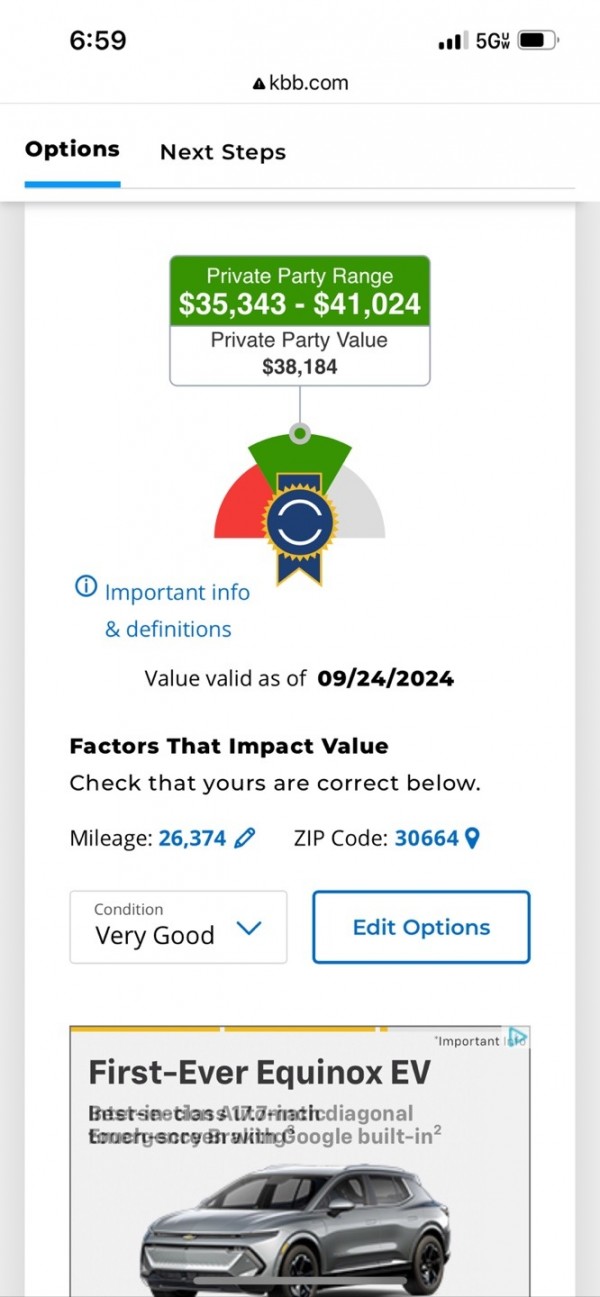This screenshot has height=1297, width=600.
Task: Tap the KBB blue ribbon badge icon
Action: (299, 525)
